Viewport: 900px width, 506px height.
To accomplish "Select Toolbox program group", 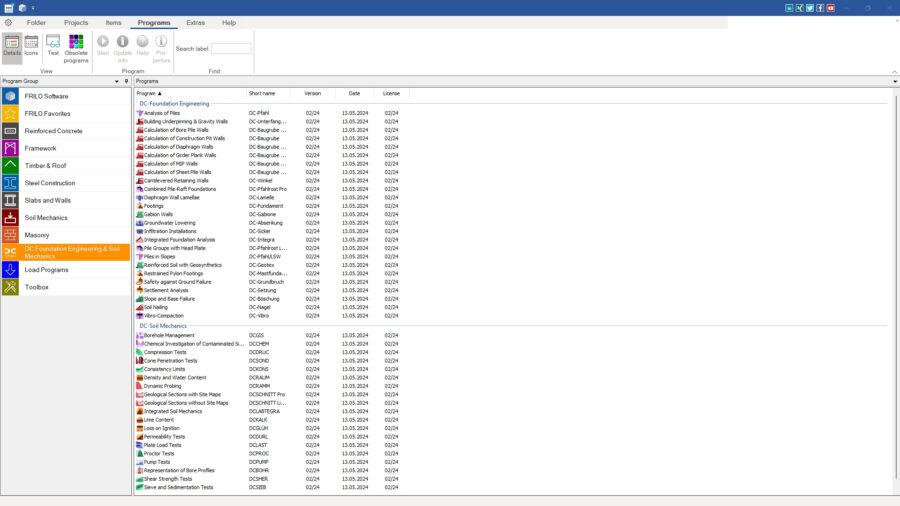I will pos(65,287).
